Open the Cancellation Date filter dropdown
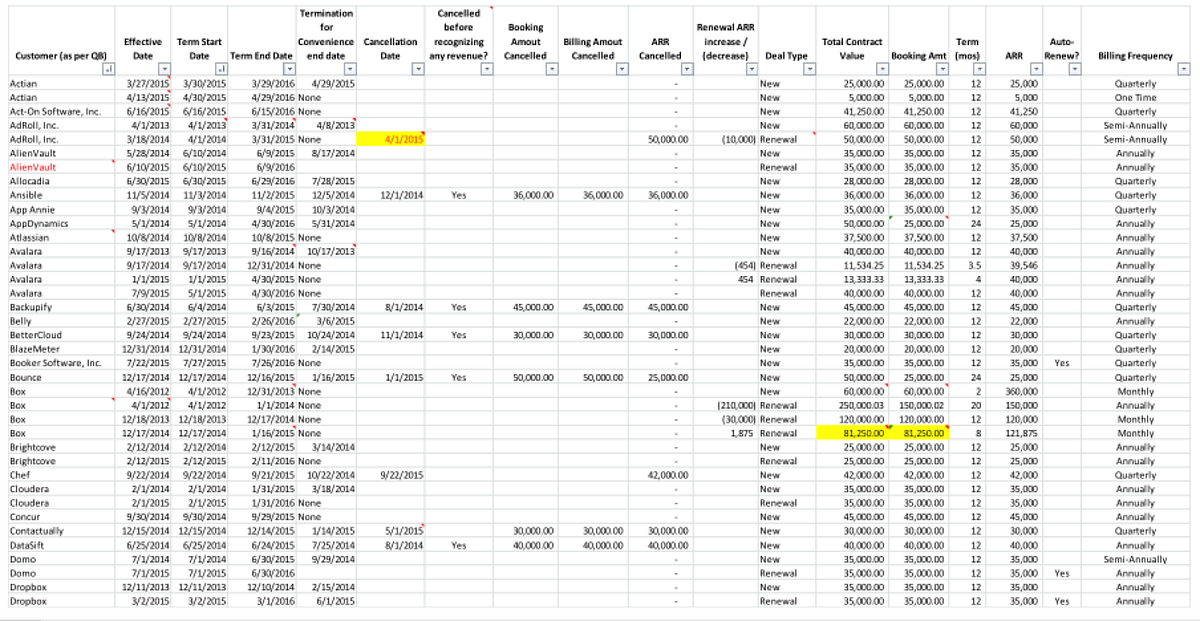The height and width of the screenshot is (621, 1200). [x=418, y=69]
